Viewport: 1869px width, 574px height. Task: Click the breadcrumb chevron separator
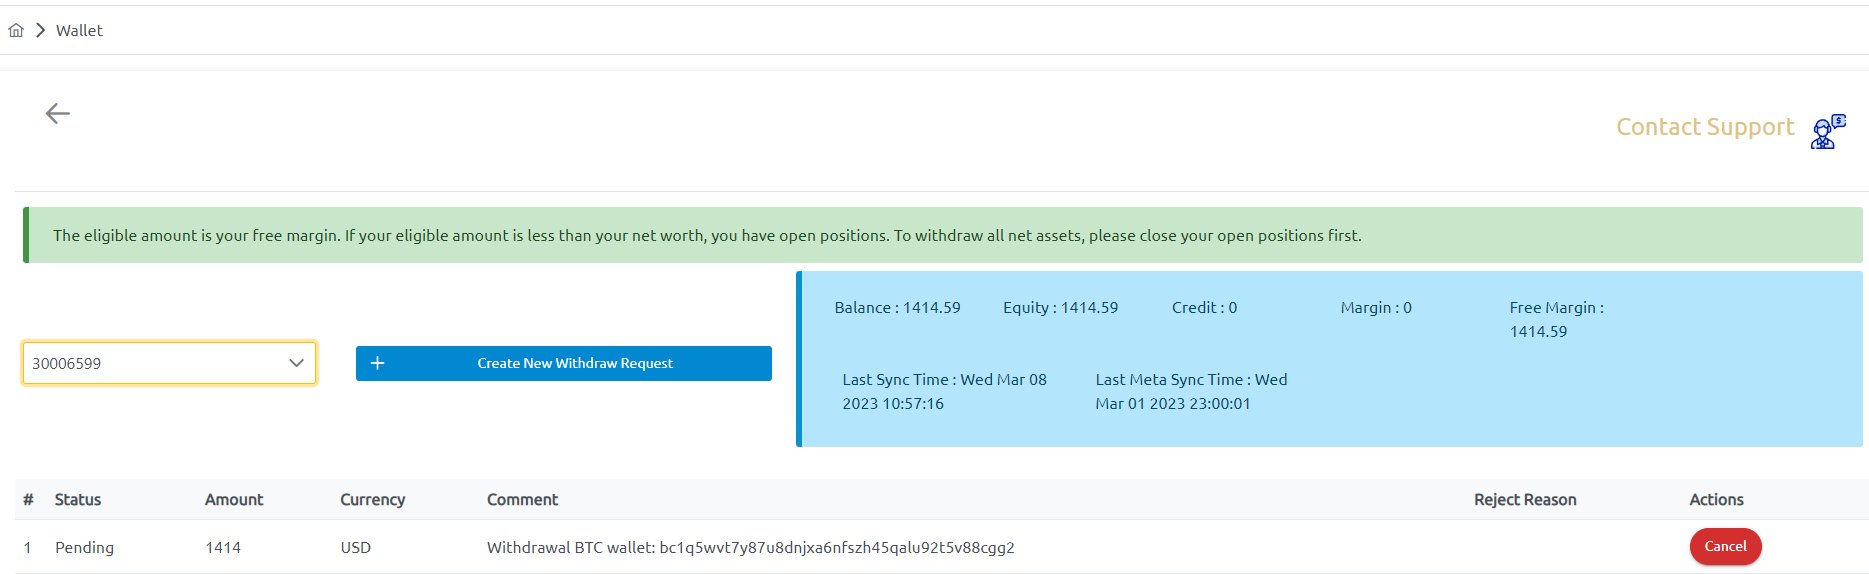(x=40, y=30)
